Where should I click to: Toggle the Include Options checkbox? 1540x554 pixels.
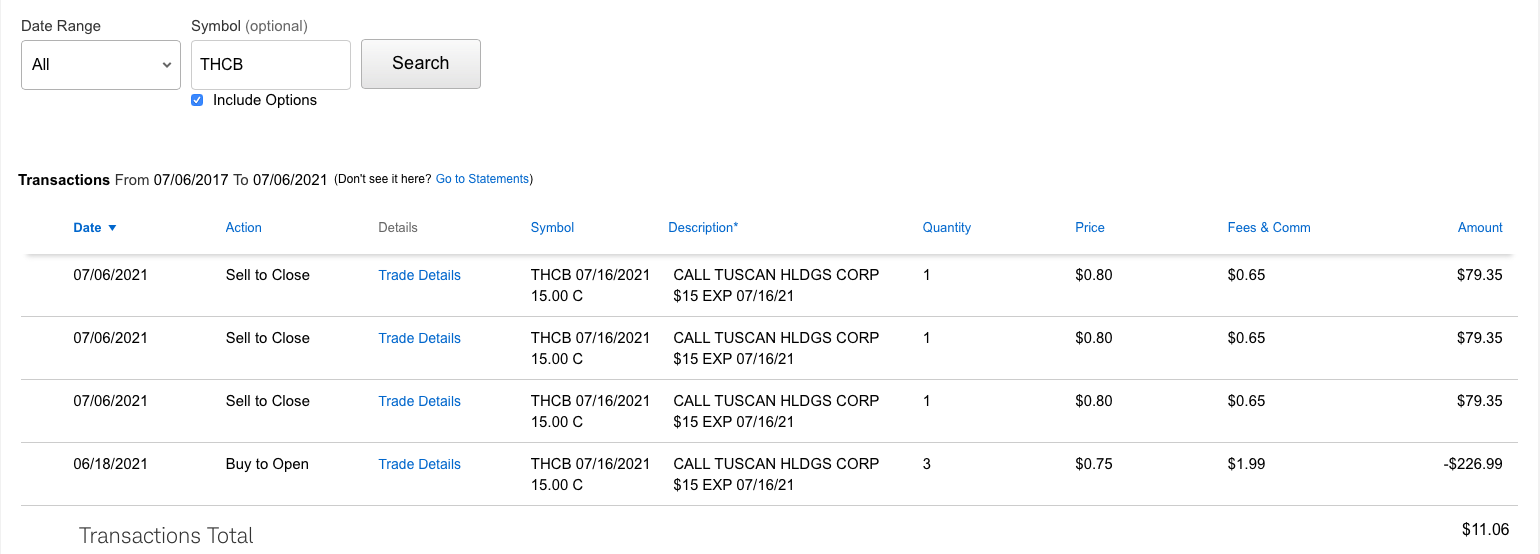click(197, 100)
